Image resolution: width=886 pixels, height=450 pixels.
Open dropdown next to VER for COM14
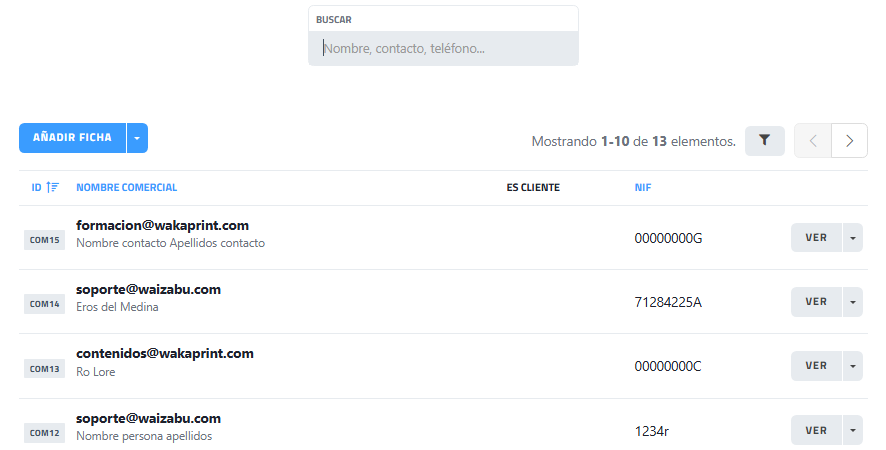(852, 302)
